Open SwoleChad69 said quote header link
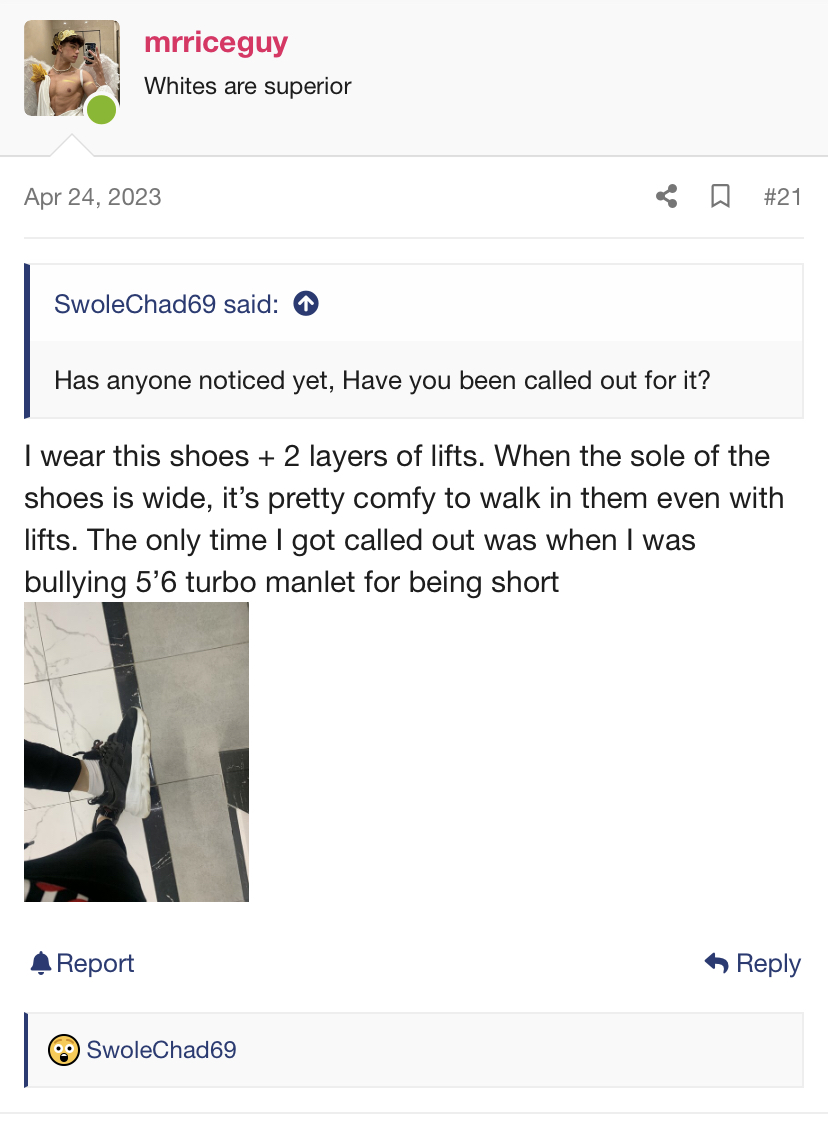828x1123 pixels. click(166, 304)
